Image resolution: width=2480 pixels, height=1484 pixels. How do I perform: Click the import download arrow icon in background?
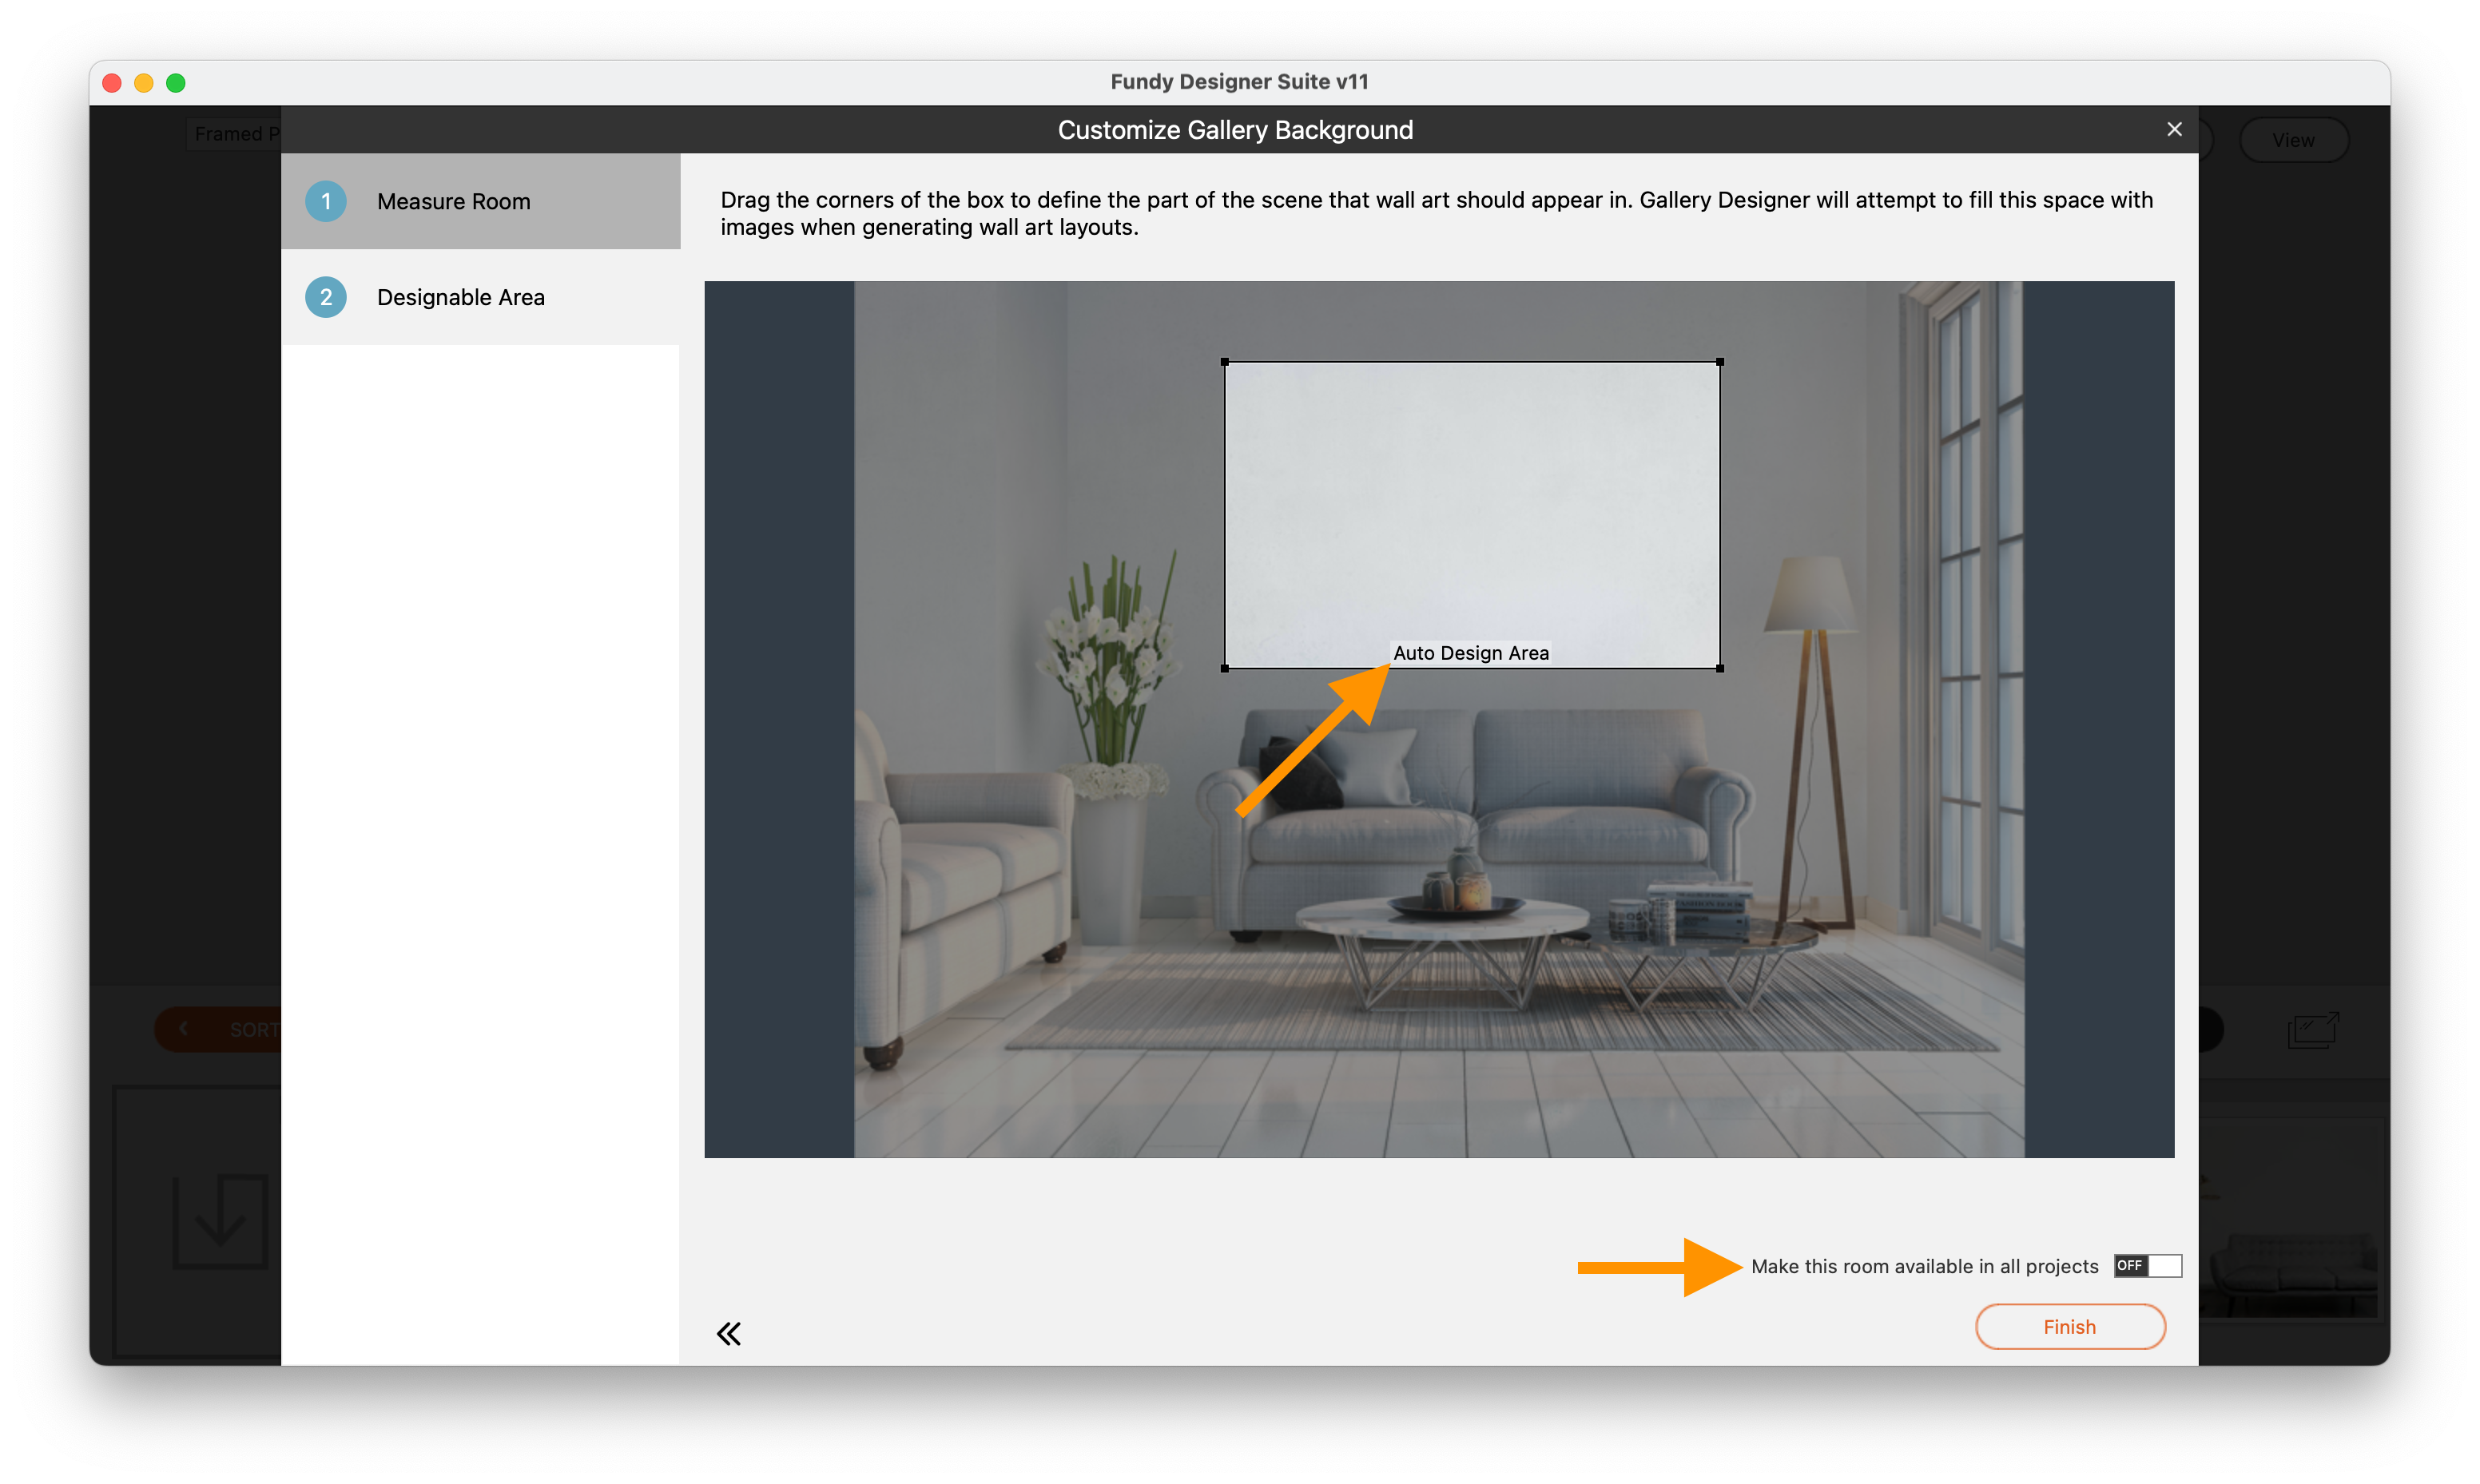click(x=220, y=1221)
